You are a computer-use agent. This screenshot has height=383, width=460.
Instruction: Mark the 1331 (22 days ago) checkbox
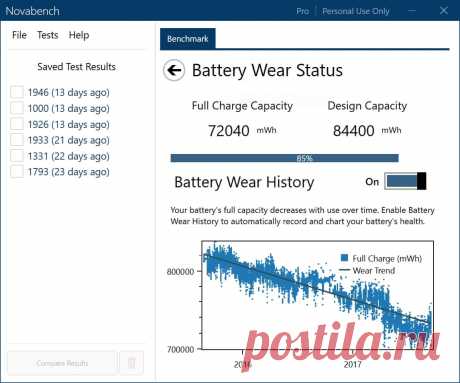tap(17, 156)
